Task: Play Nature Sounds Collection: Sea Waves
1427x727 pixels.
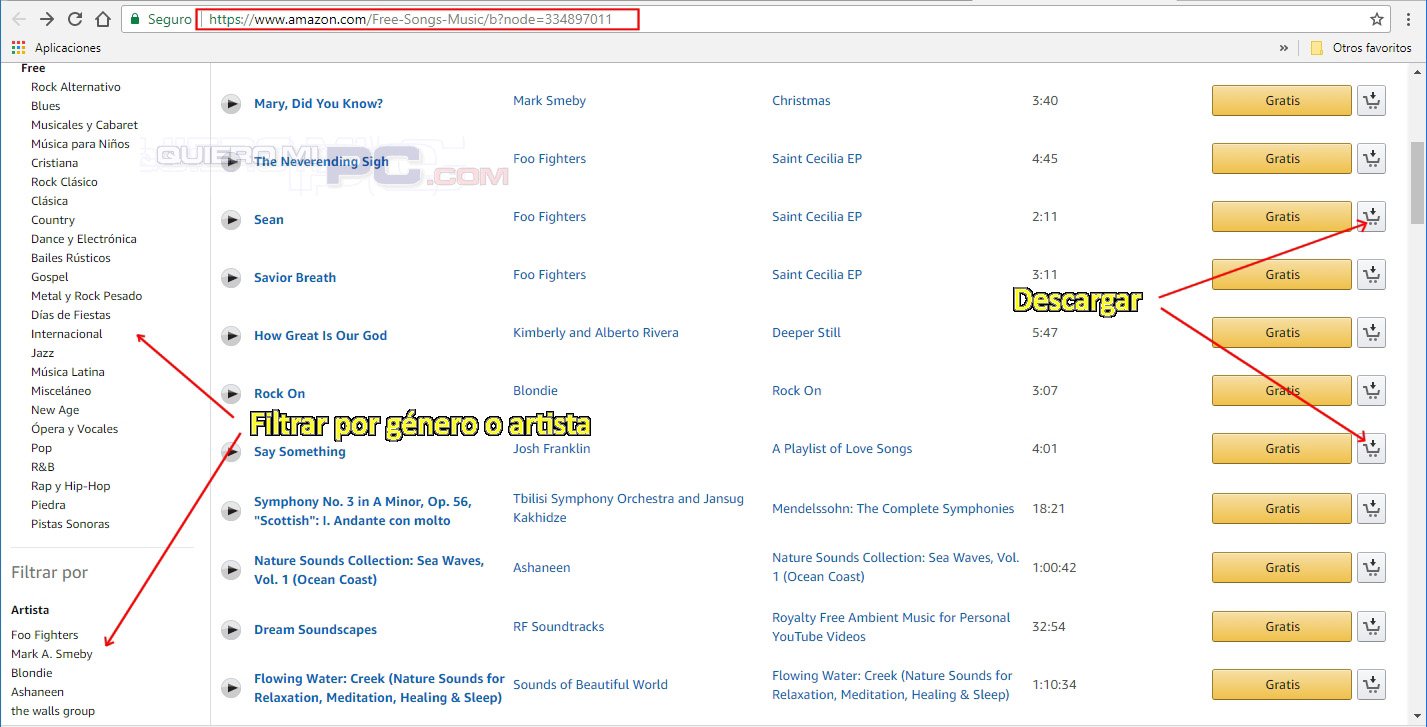Action: (231, 570)
